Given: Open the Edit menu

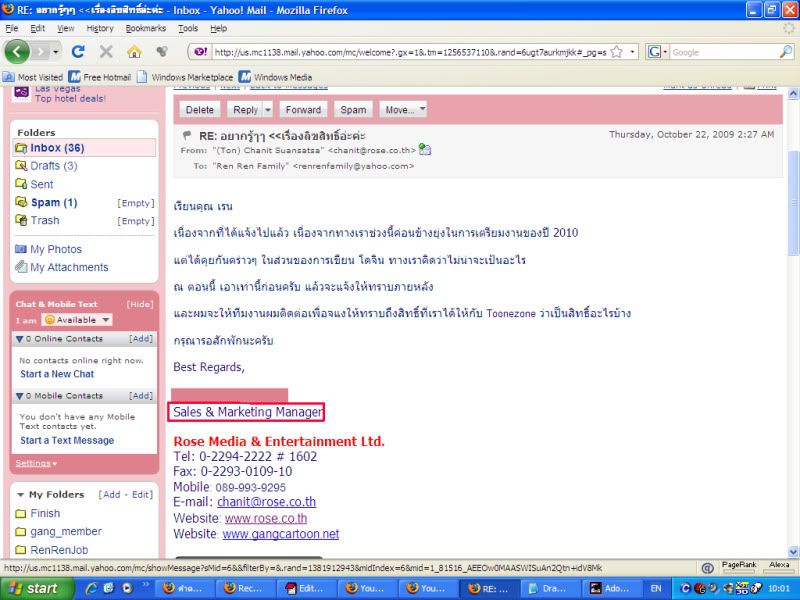Looking at the screenshot, I should (37, 28).
